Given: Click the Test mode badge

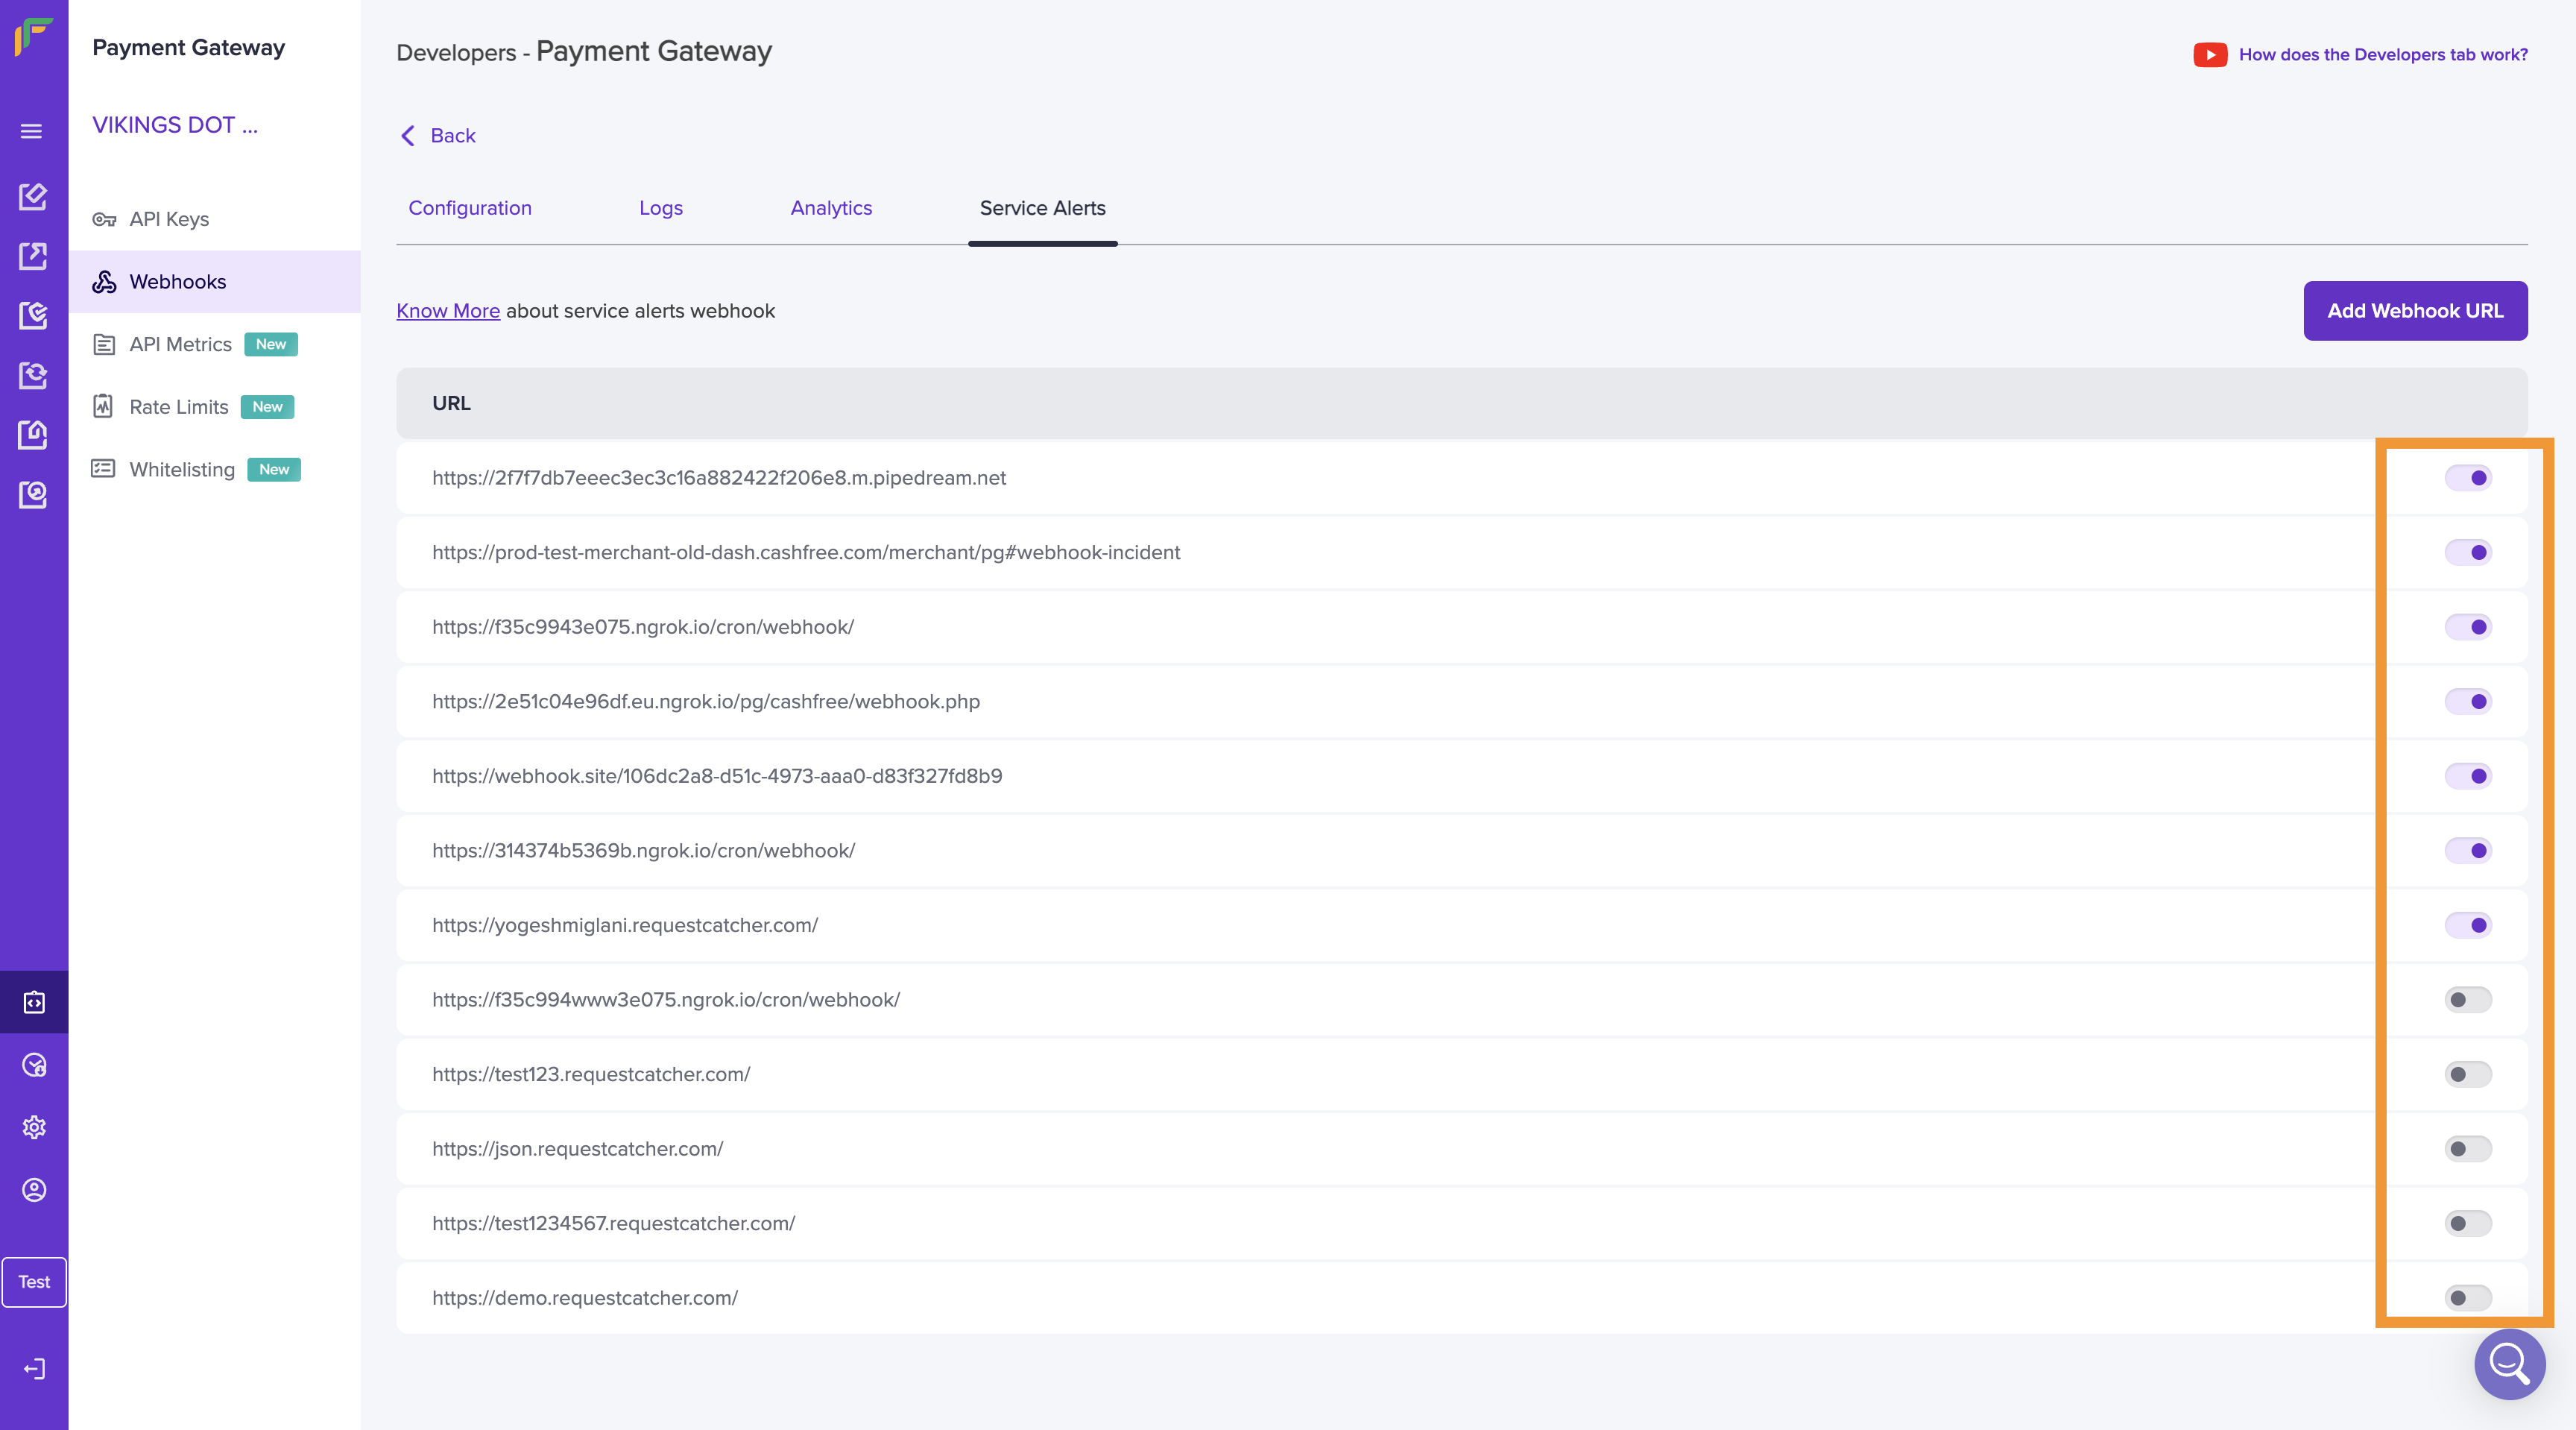Looking at the screenshot, I should coord(34,1282).
